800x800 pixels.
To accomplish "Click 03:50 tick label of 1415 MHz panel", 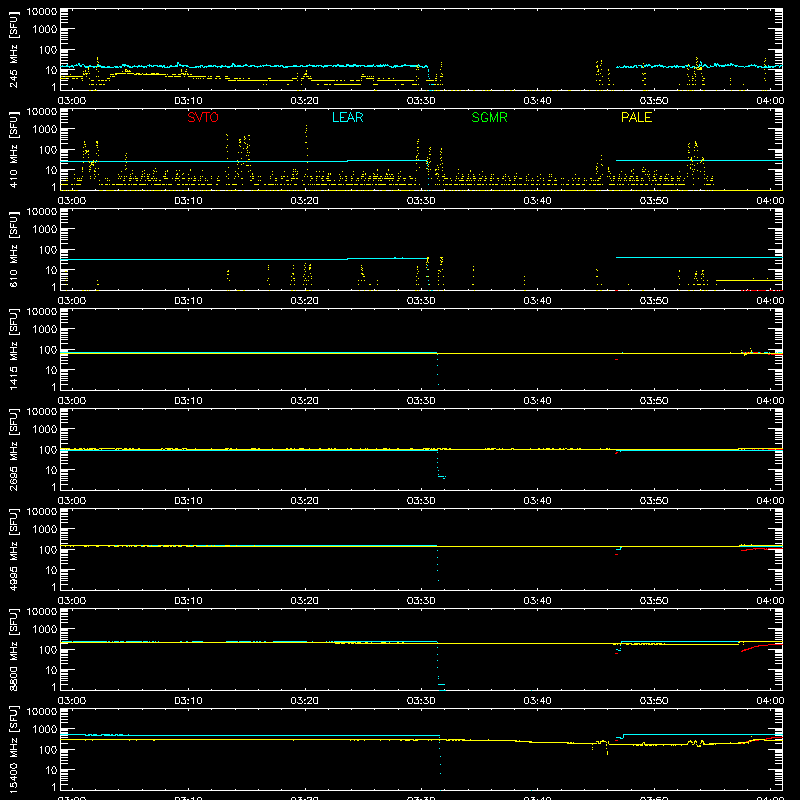I will click(654, 401).
